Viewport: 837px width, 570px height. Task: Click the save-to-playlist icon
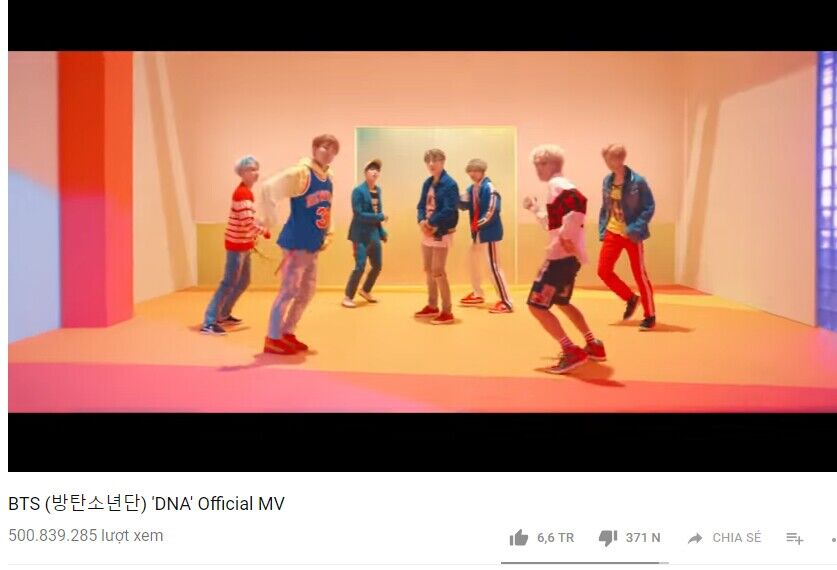pos(794,538)
